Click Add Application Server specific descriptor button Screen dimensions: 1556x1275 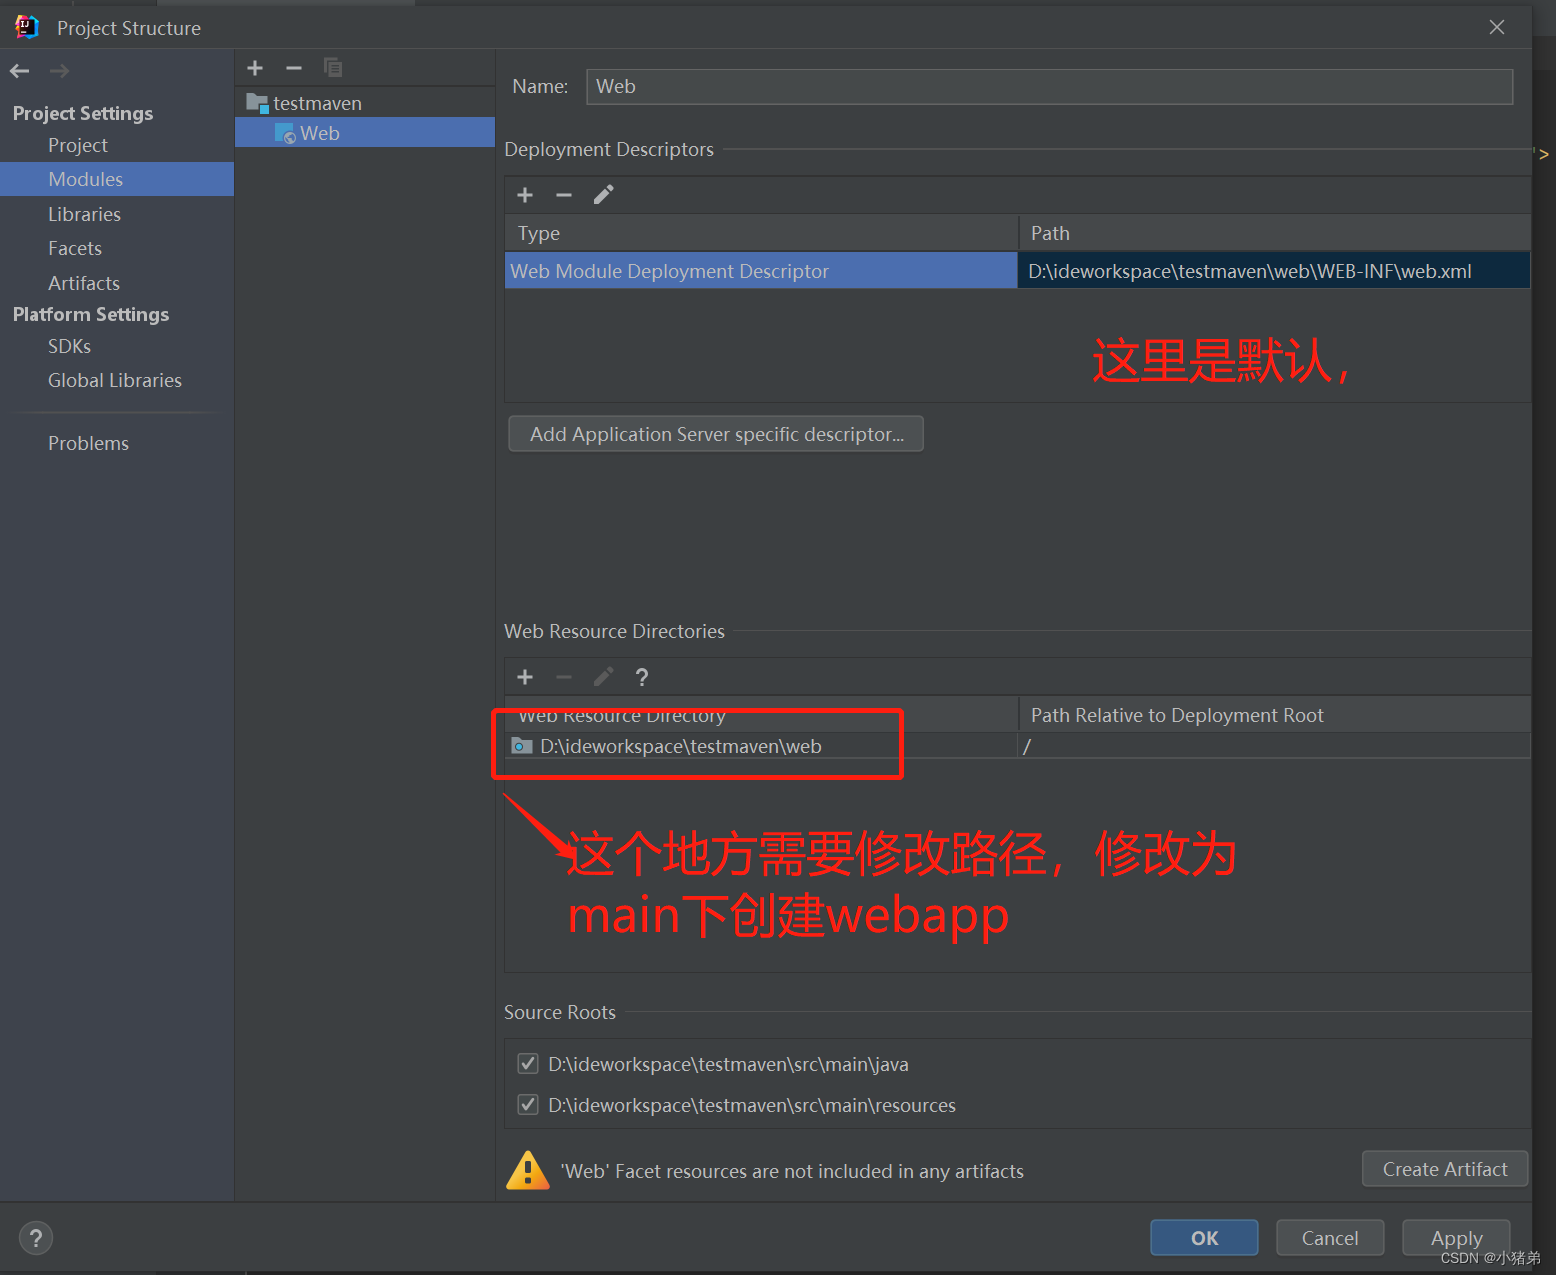click(716, 434)
